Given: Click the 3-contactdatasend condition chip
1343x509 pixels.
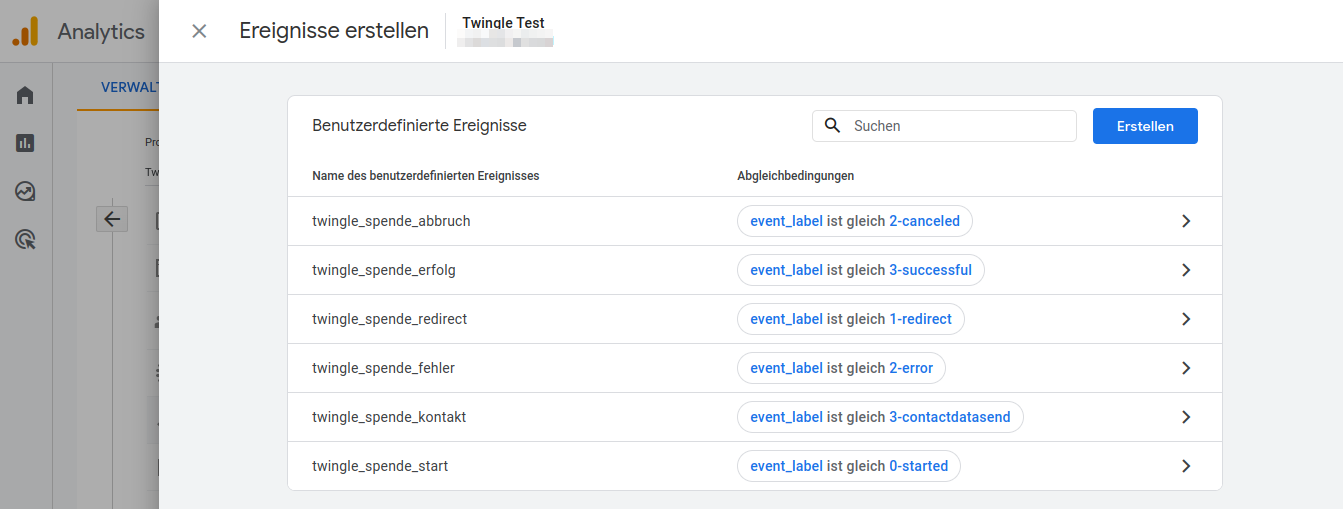Looking at the screenshot, I should pyautogui.click(x=880, y=417).
